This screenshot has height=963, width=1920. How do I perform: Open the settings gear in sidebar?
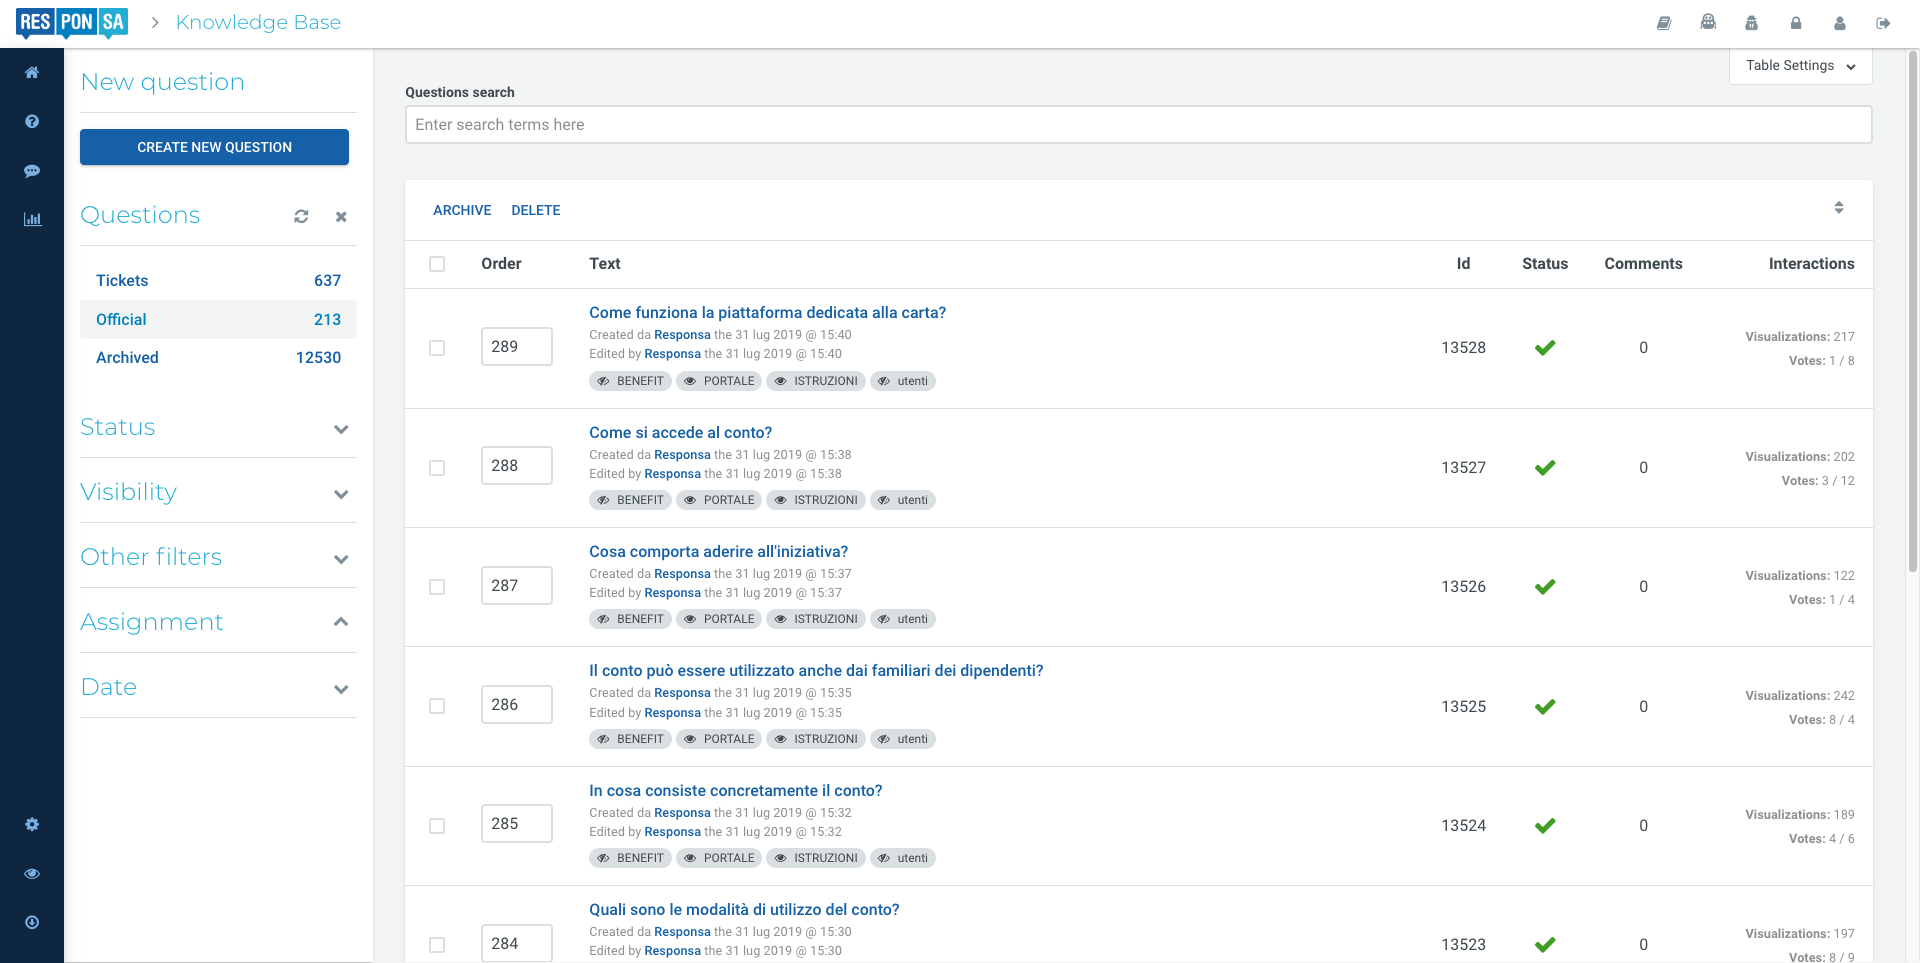pos(32,824)
